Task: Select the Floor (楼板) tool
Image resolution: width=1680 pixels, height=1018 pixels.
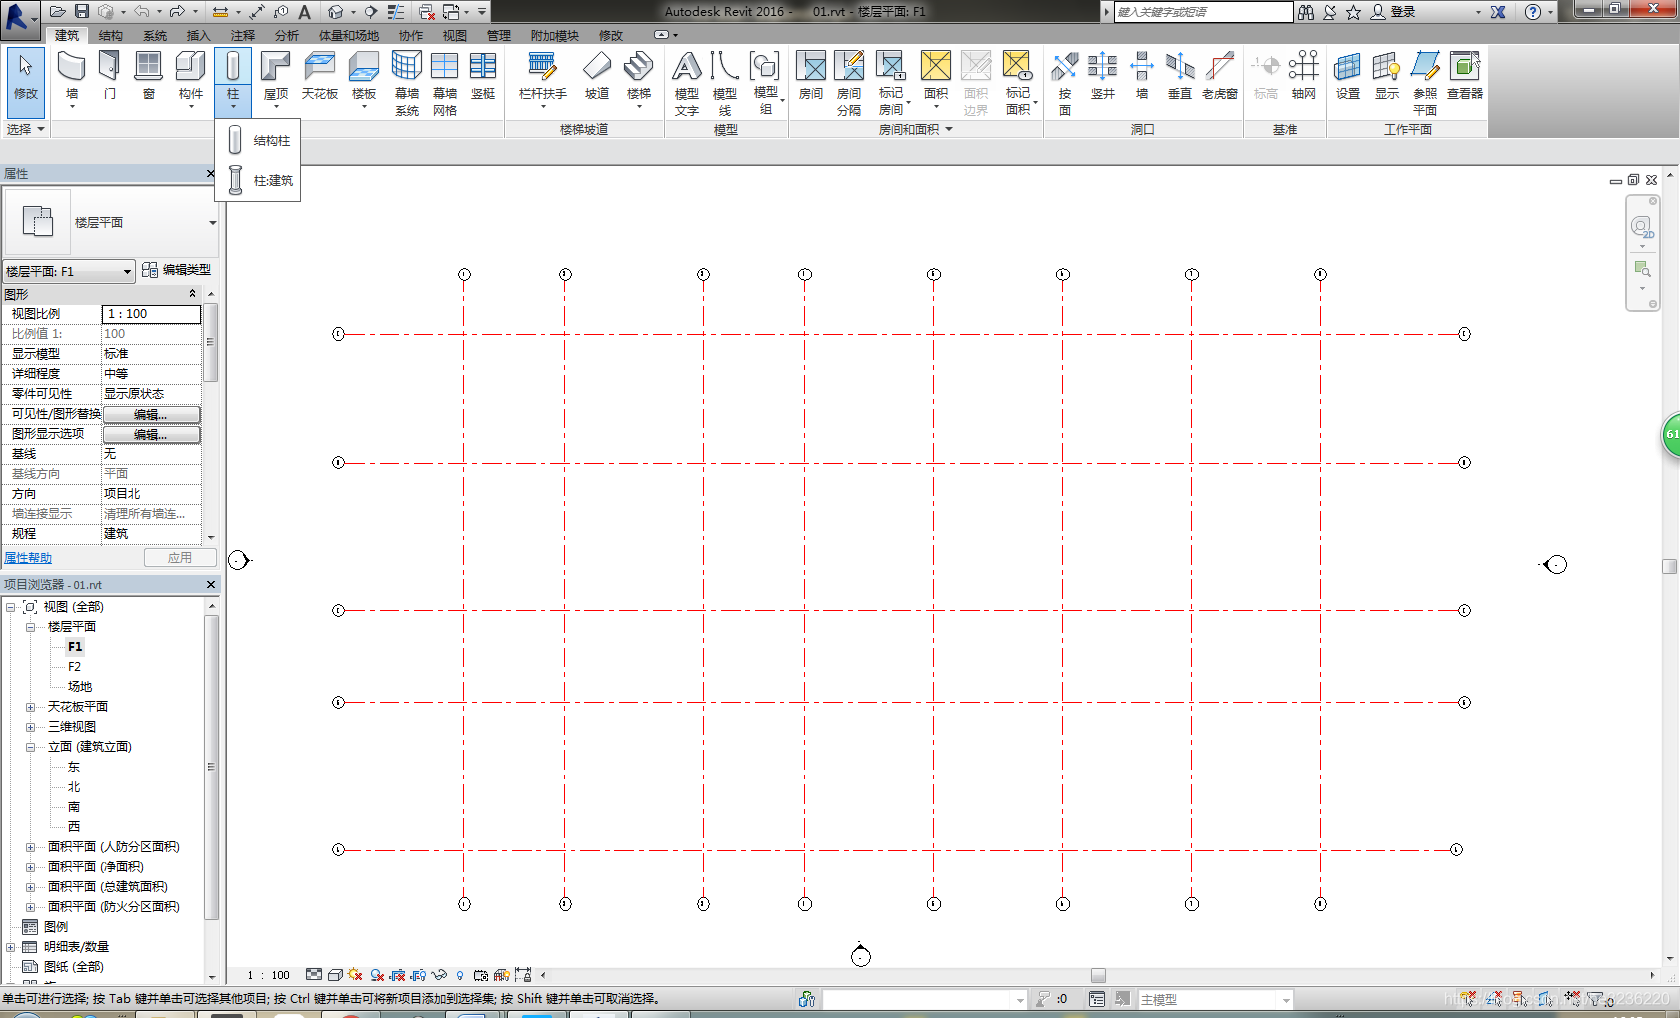Action: click(x=364, y=76)
